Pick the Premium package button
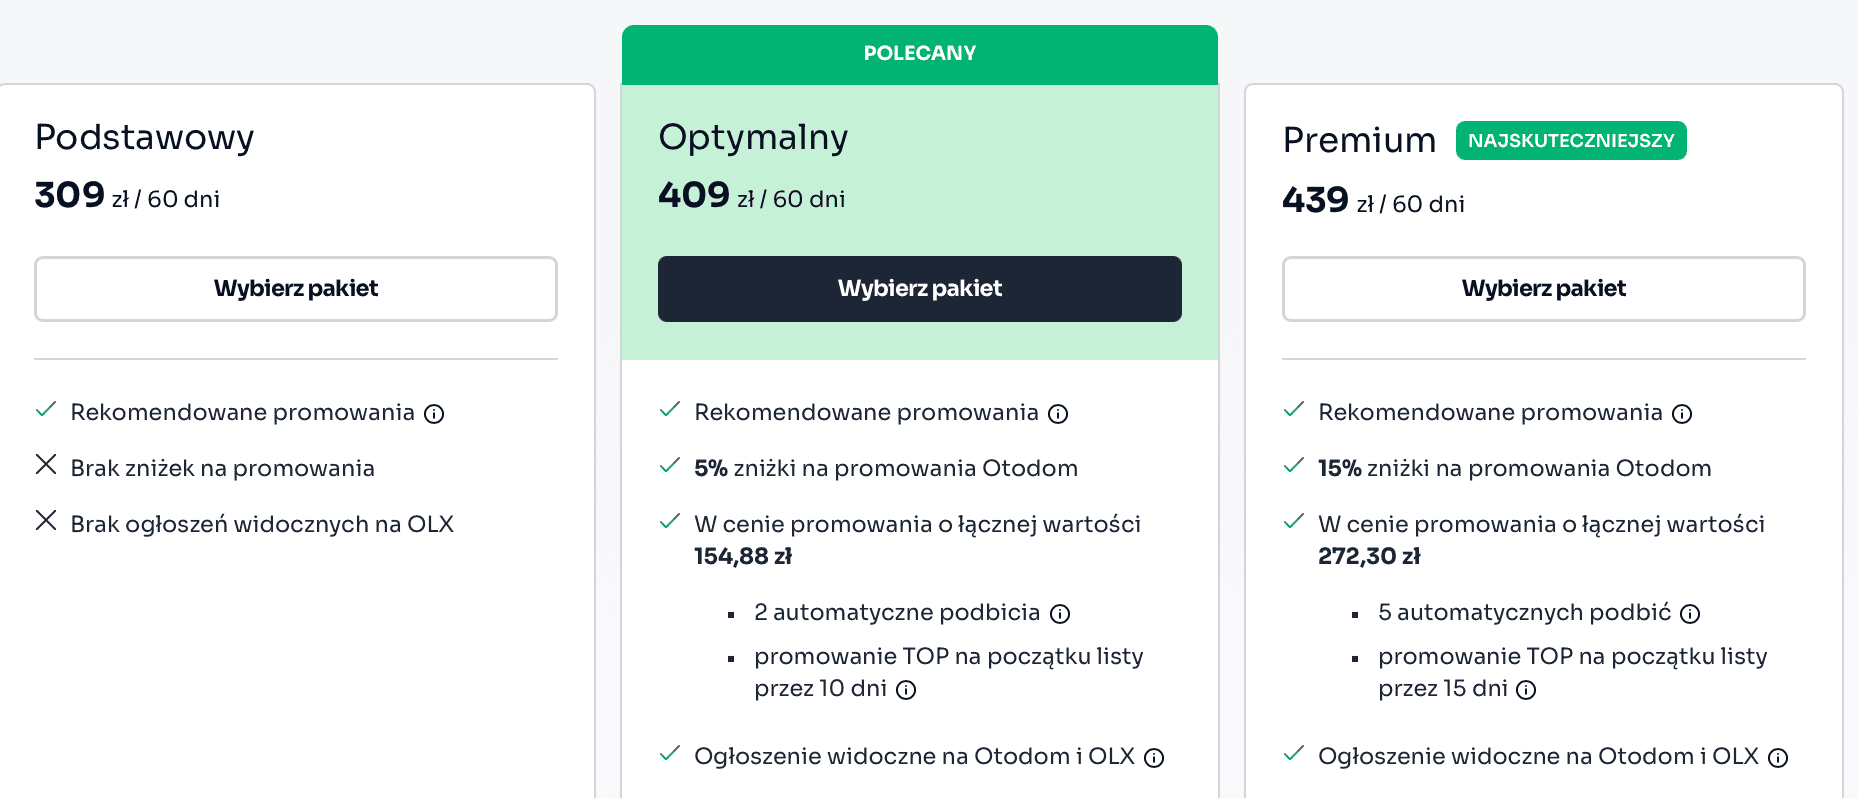The image size is (1858, 798). point(1543,289)
